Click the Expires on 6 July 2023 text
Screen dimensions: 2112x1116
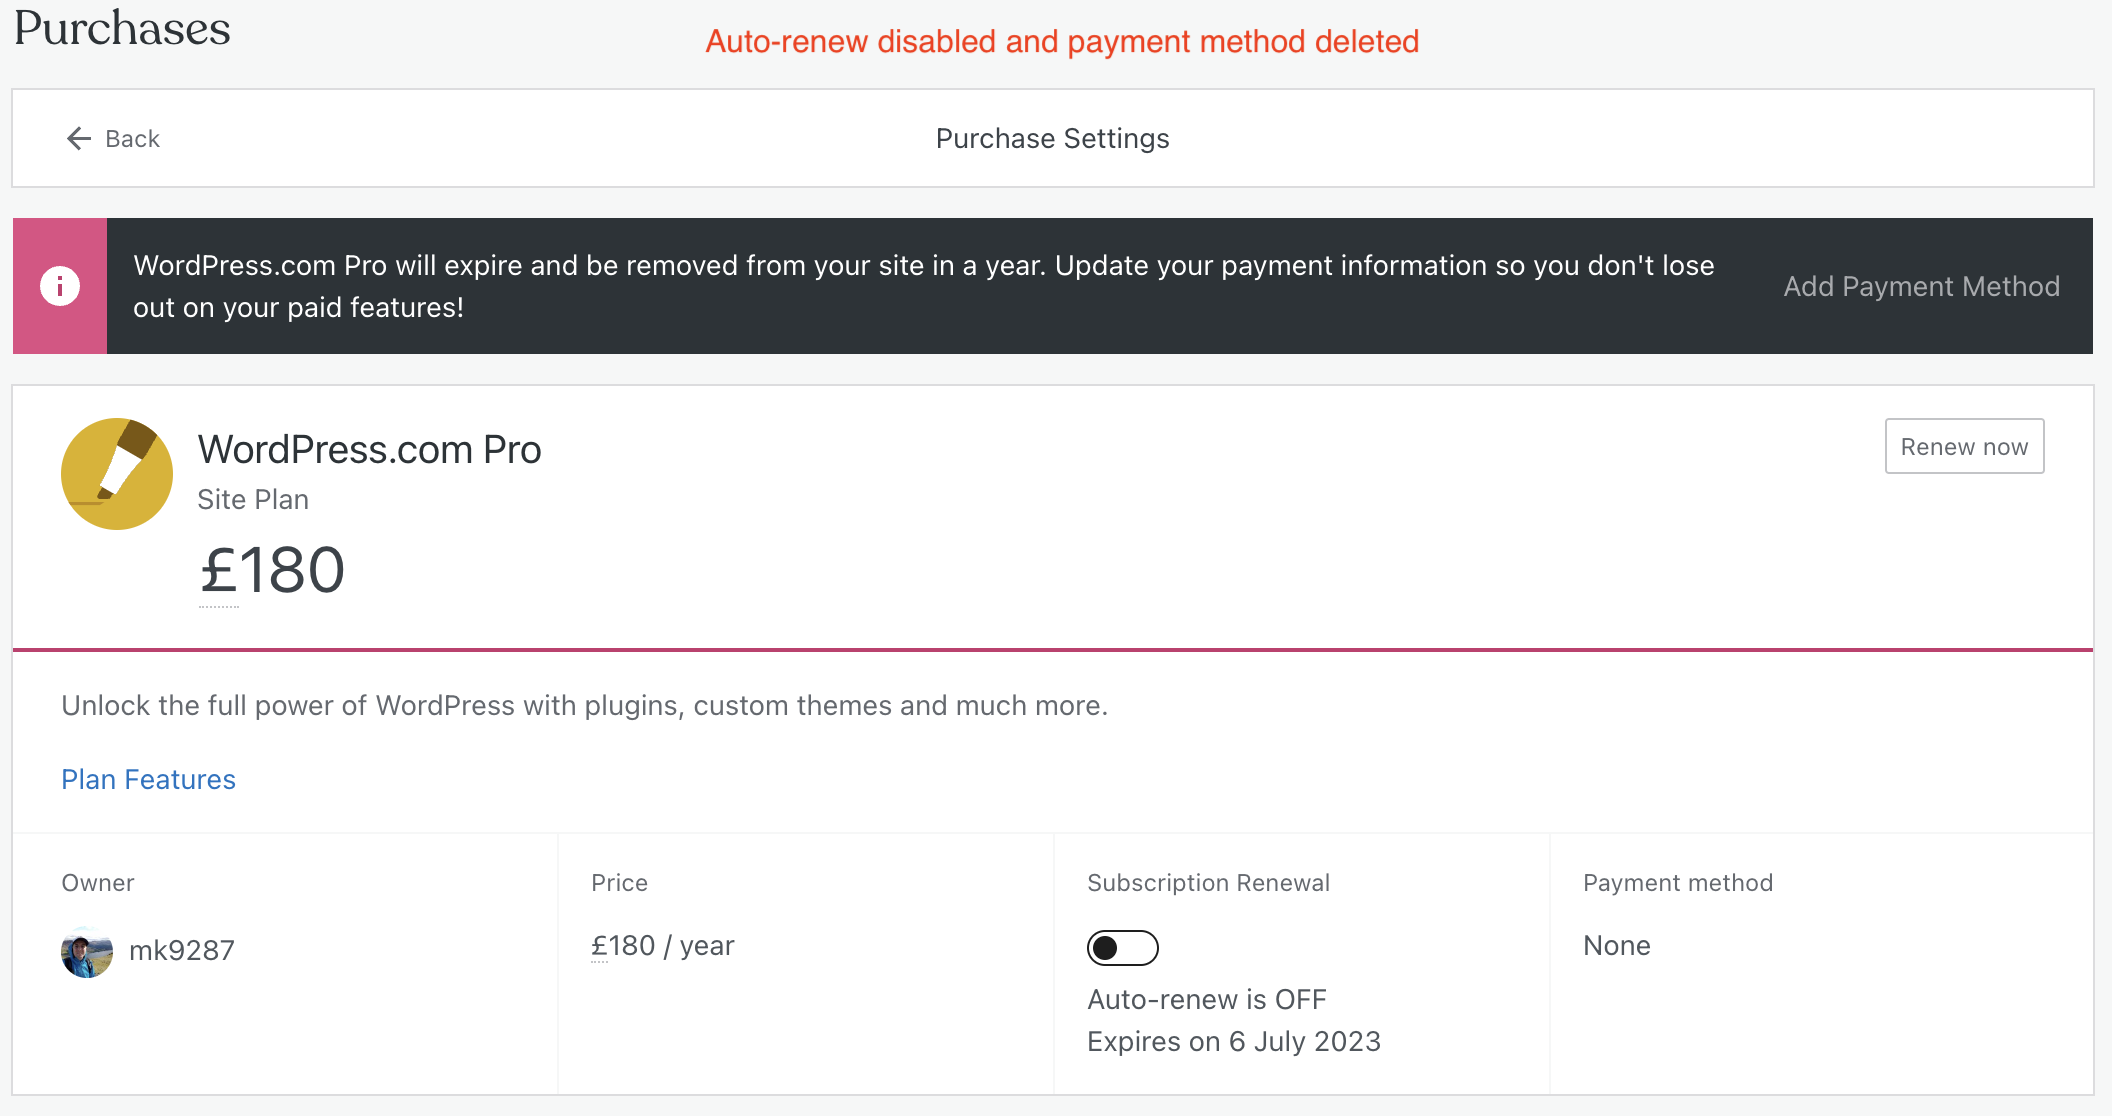point(1233,1042)
